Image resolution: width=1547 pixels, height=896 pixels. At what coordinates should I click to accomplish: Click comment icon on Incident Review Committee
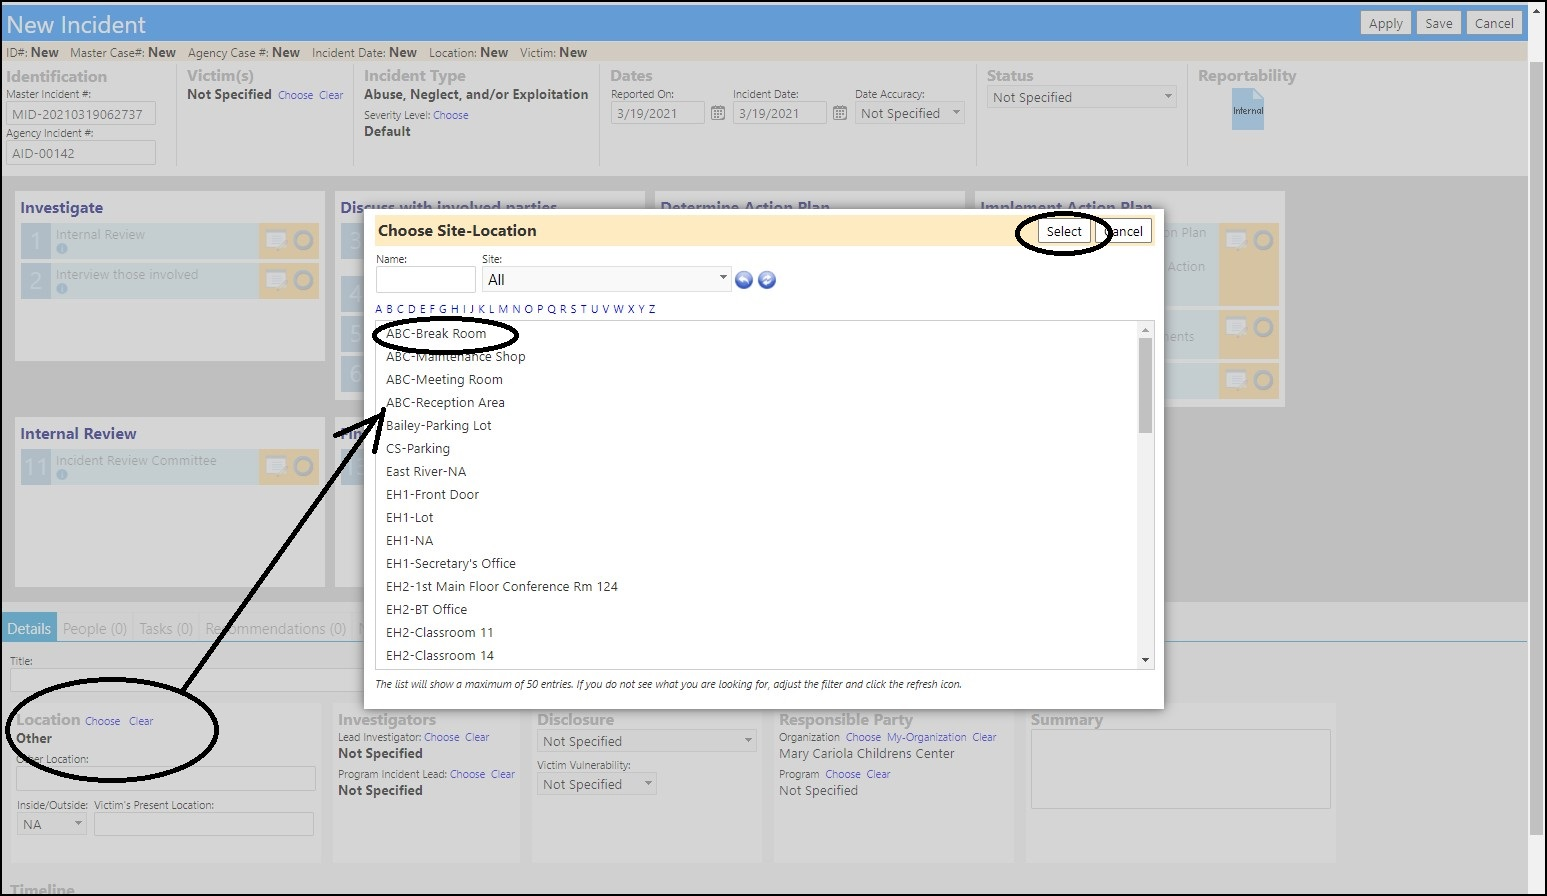point(276,466)
